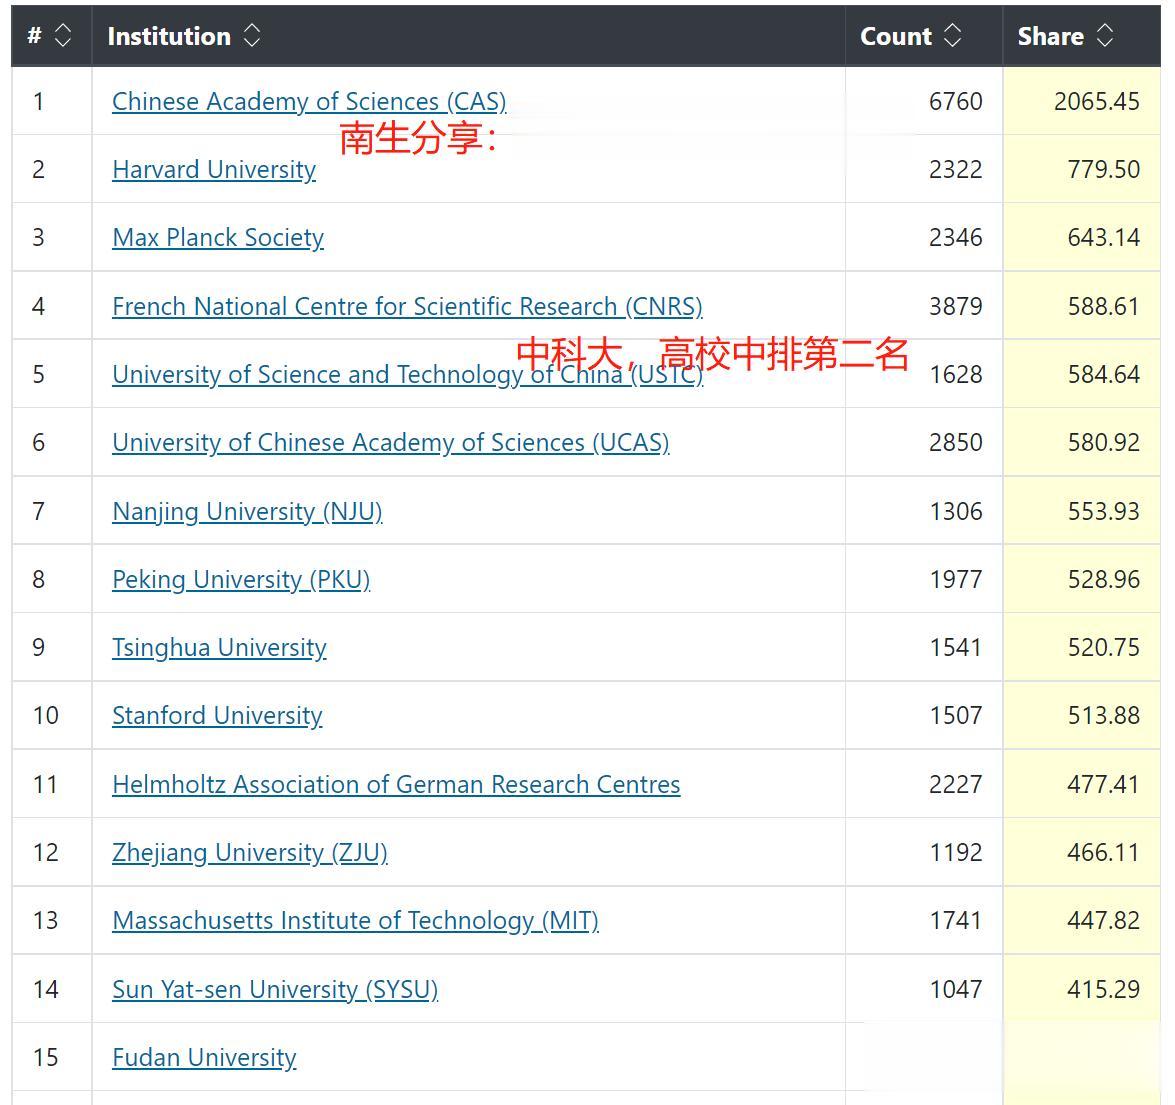Select count value 2227 for Helmholtz

955,784
